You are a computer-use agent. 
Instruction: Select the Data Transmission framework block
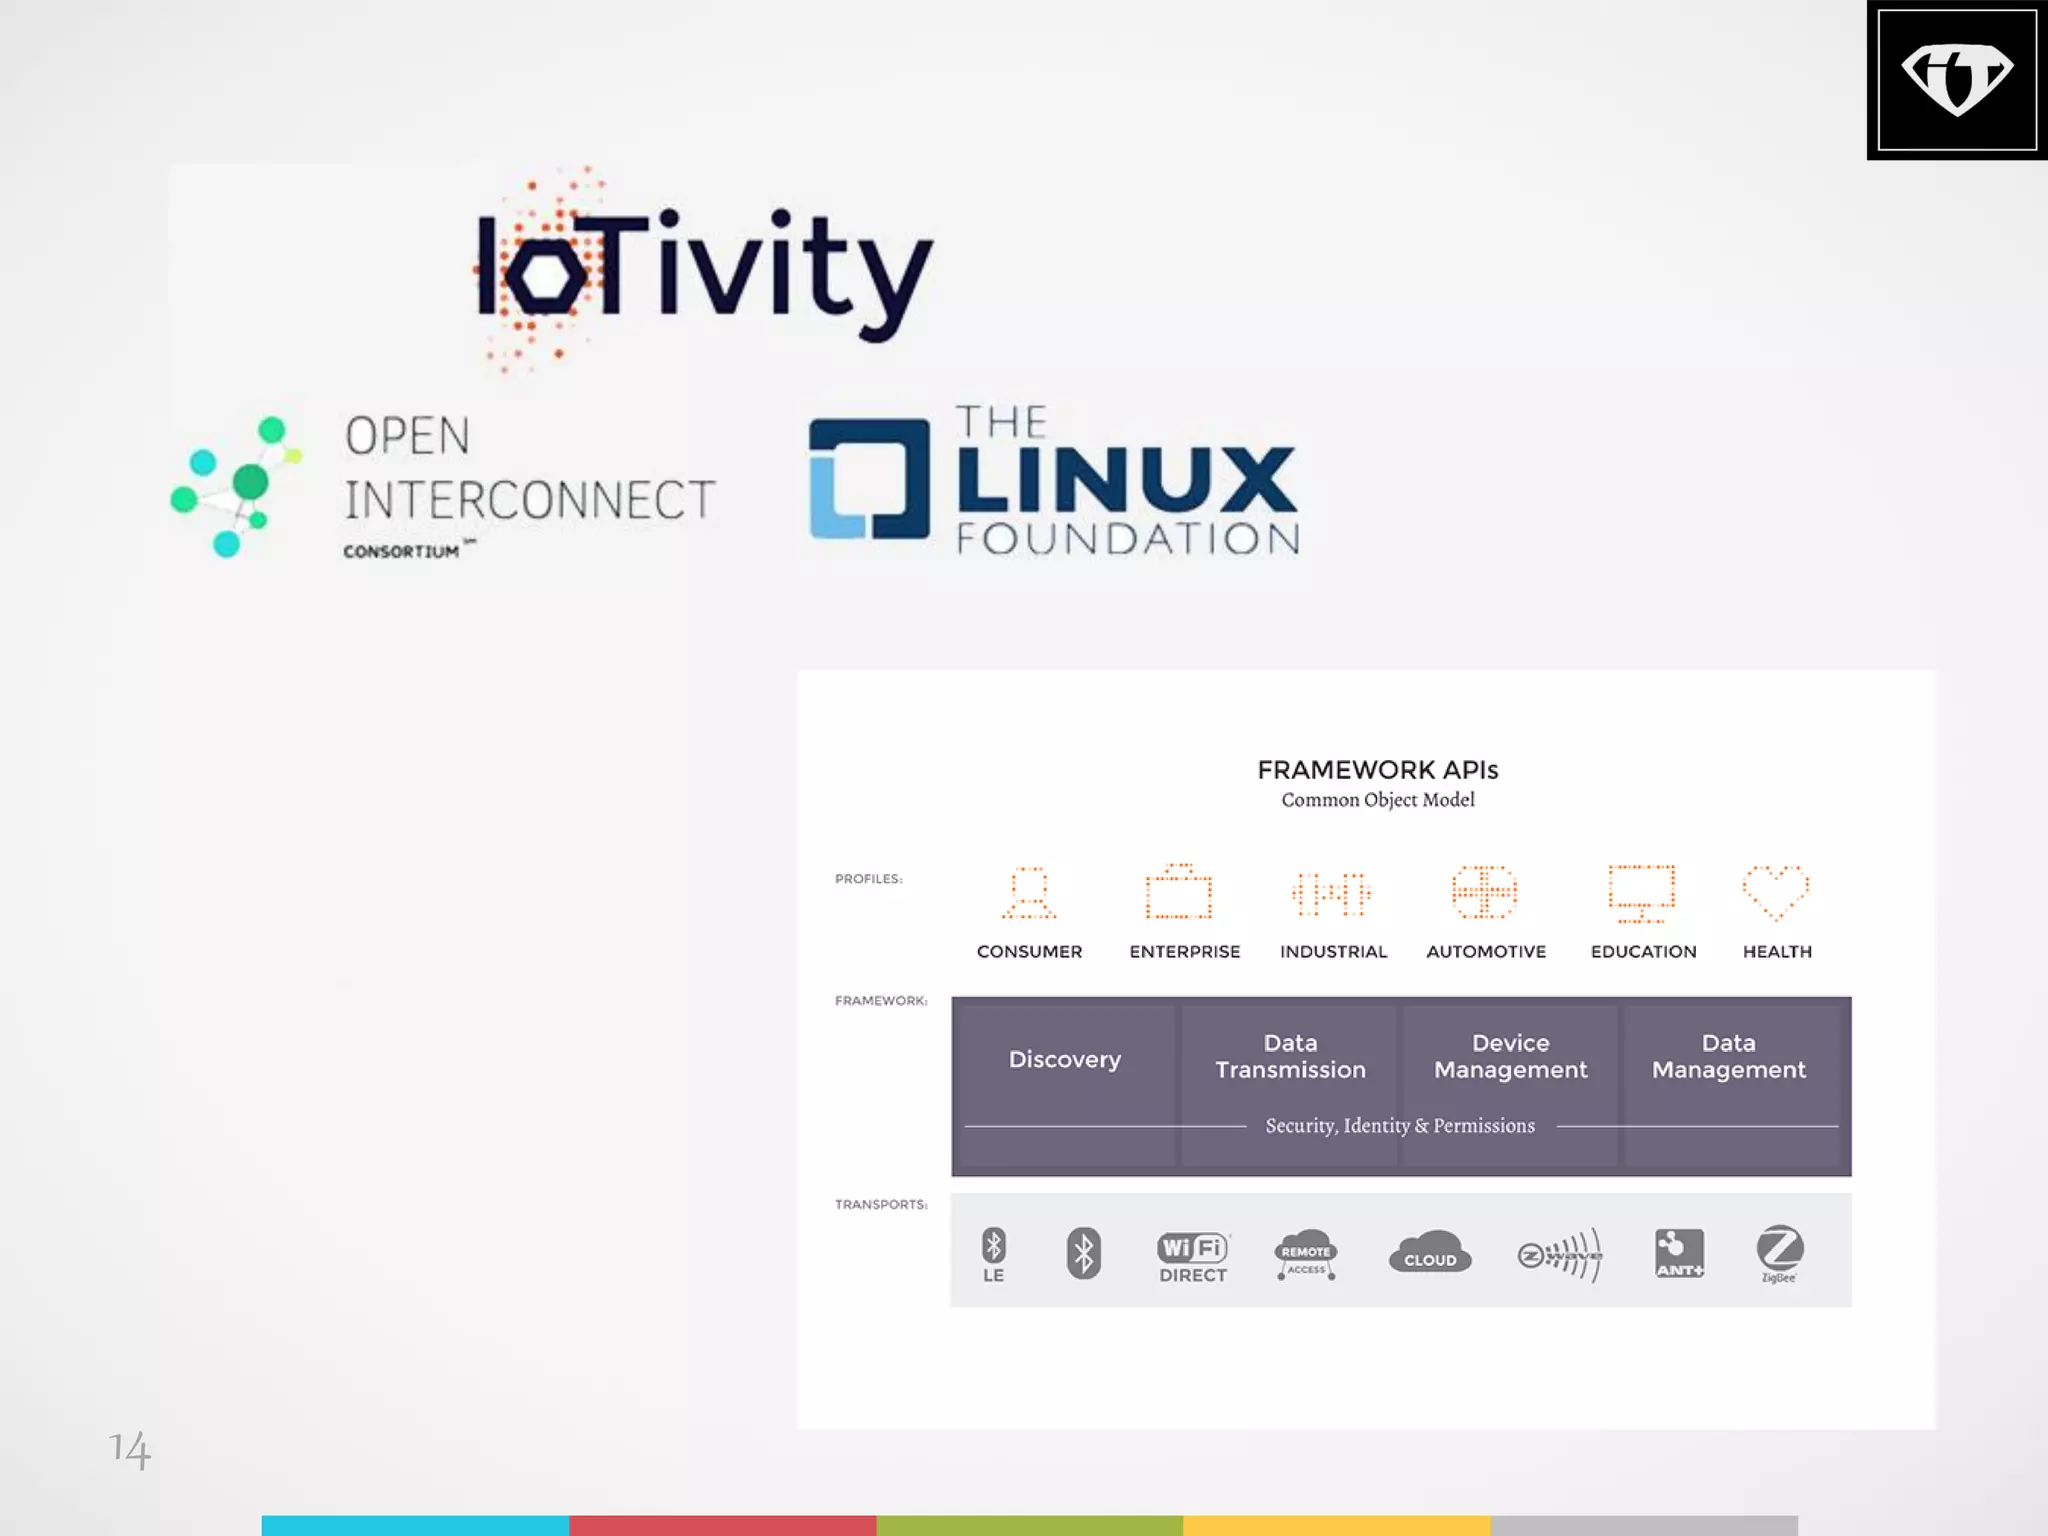[1290, 1057]
